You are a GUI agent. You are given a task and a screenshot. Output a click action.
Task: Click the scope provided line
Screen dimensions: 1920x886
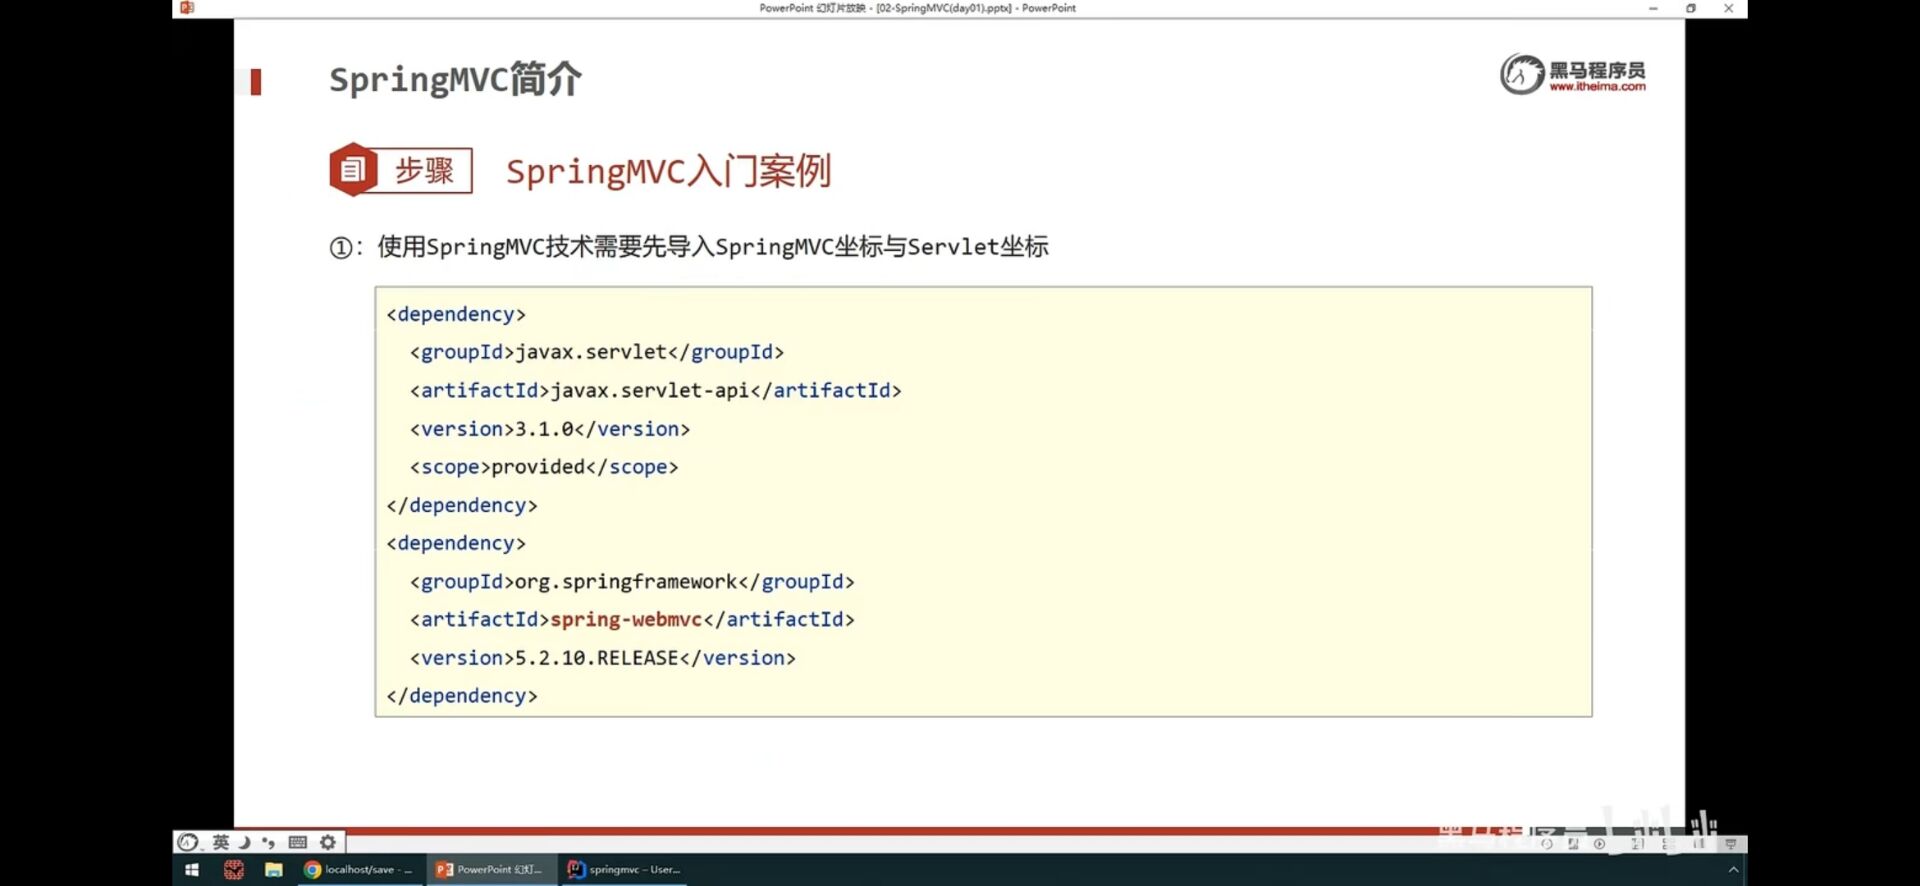(x=544, y=467)
